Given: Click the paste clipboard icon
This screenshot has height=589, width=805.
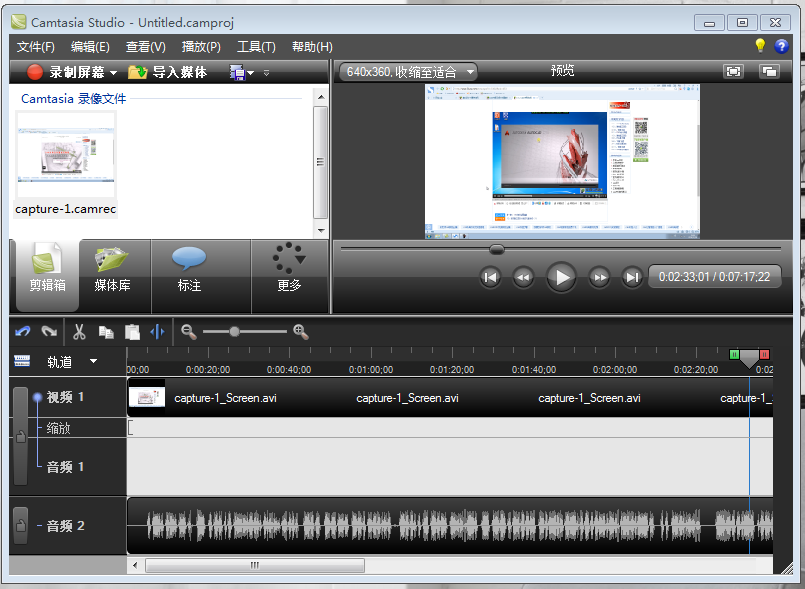Looking at the screenshot, I should [x=132, y=332].
